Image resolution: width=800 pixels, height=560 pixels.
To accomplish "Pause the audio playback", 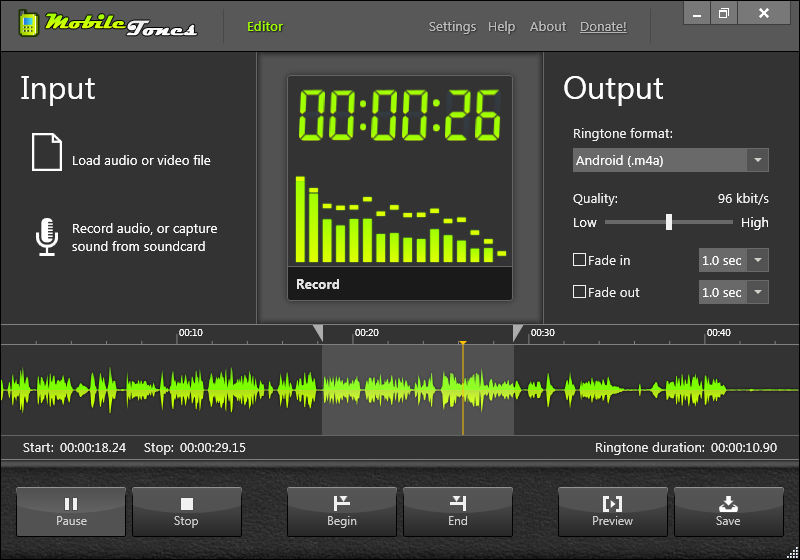I will pyautogui.click(x=71, y=511).
